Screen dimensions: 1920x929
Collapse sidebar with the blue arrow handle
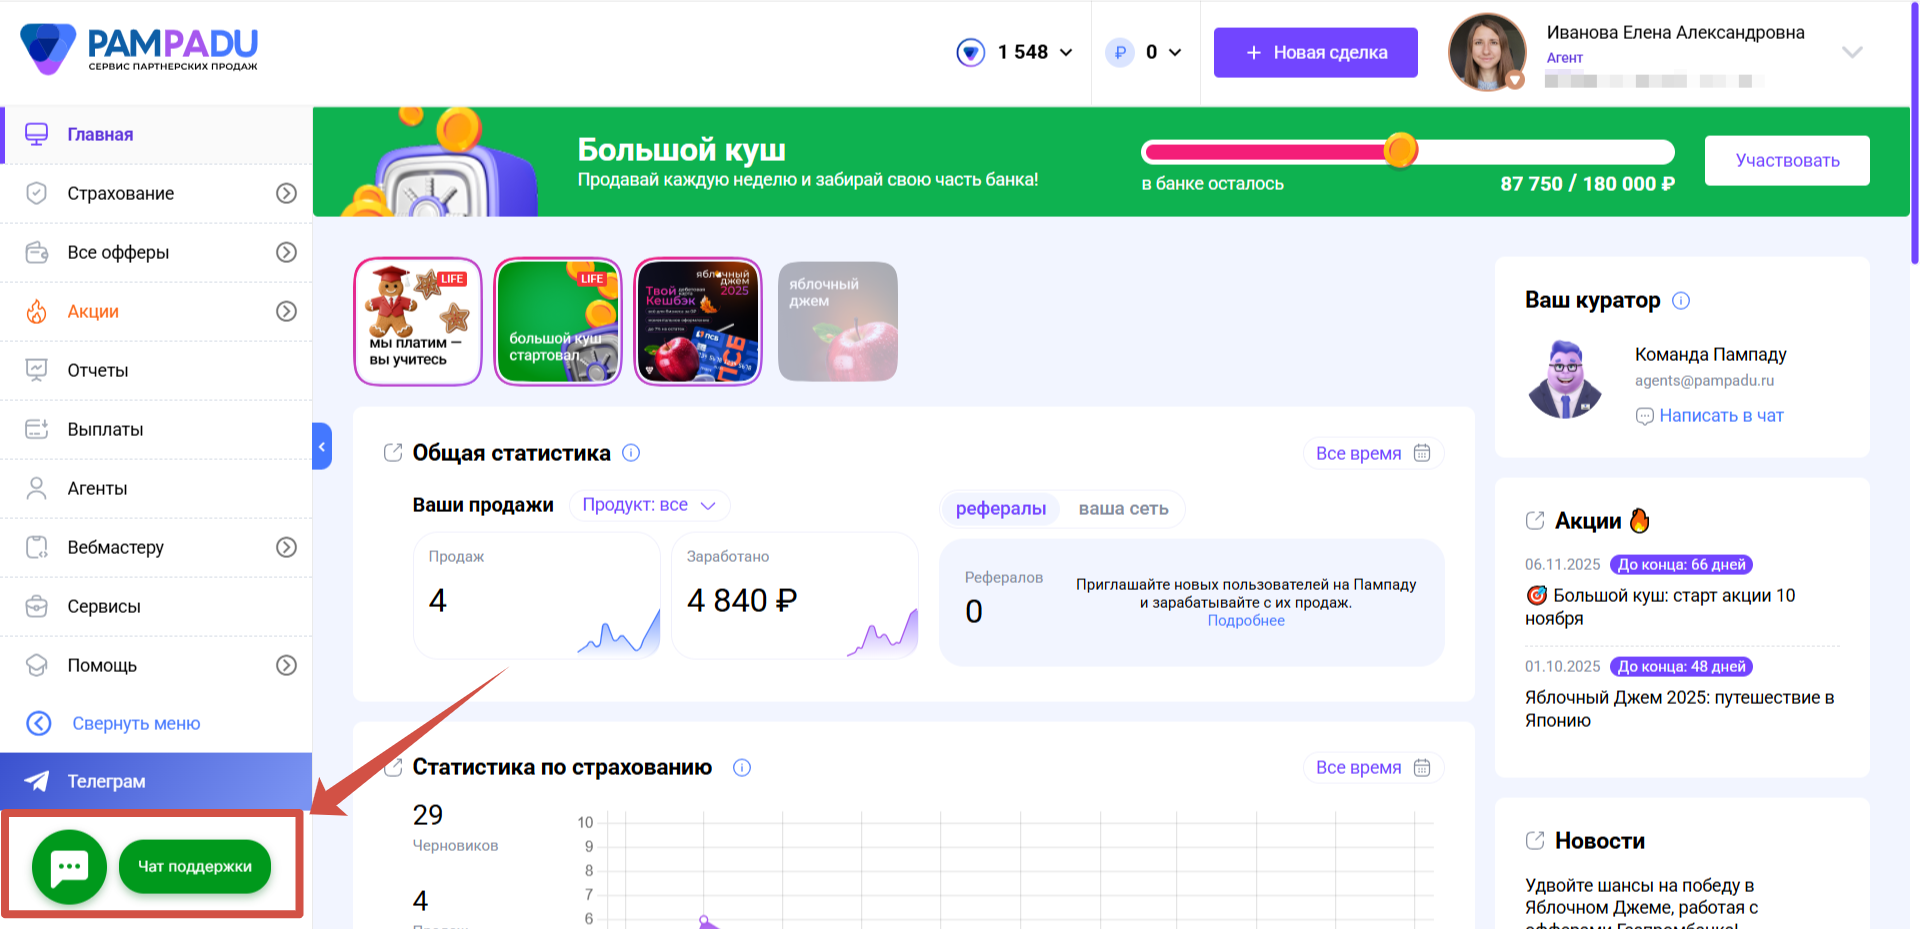(322, 447)
